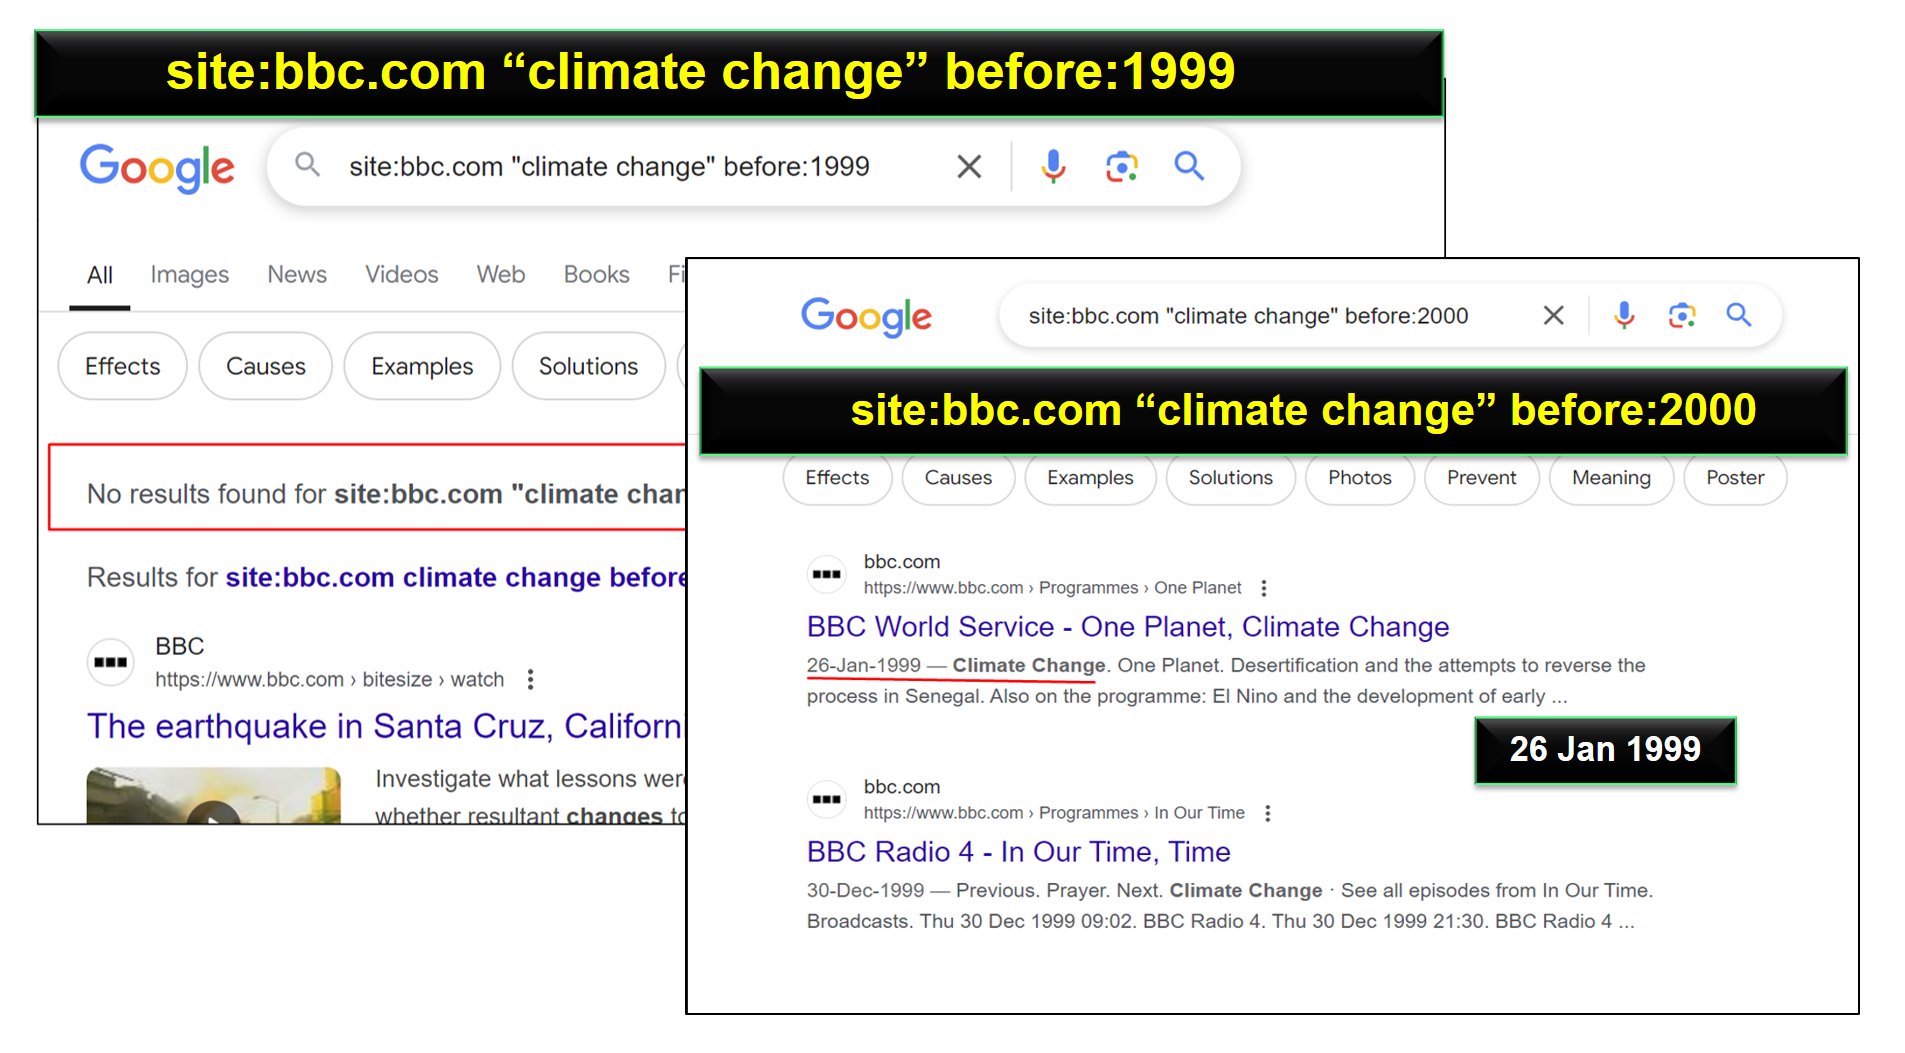
Task: Click the Poster filter chip
Action: [x=1735, y=478]
